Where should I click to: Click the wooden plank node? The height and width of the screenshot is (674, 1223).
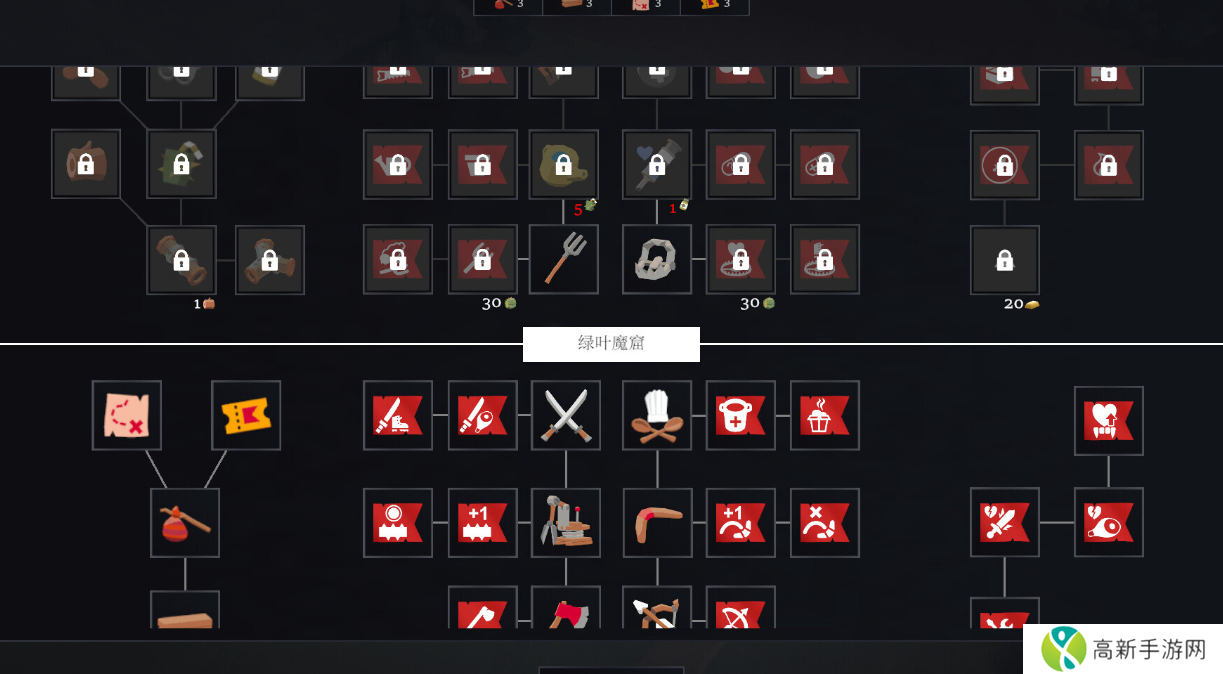coord(185,612)
